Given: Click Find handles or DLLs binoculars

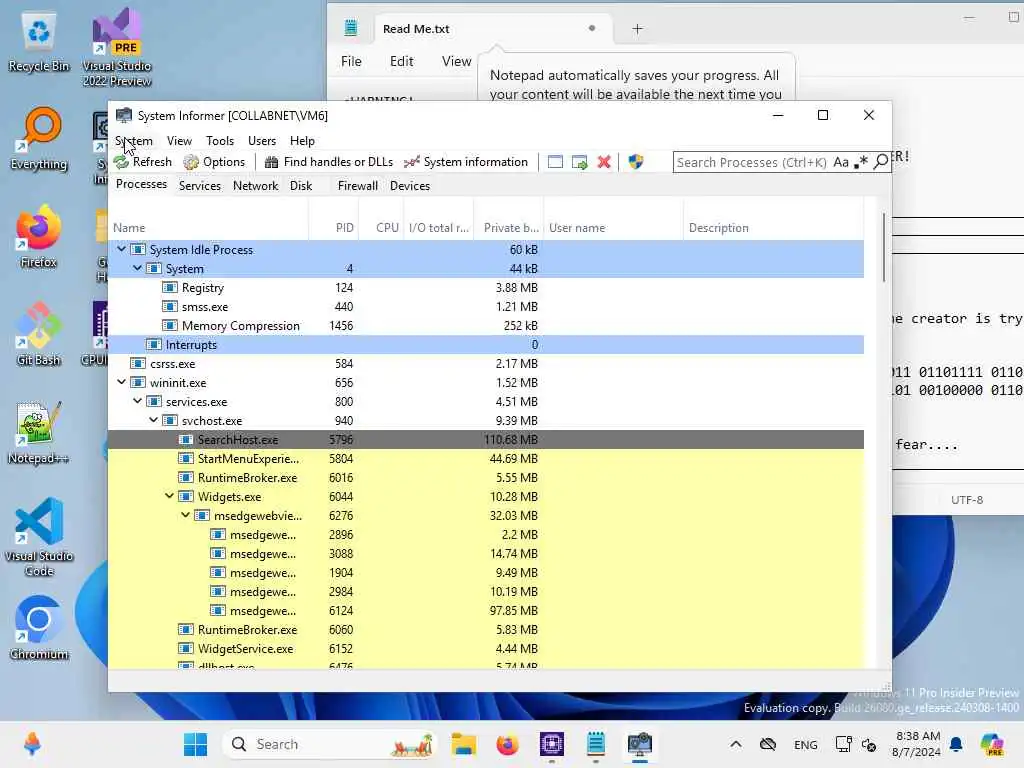Looking at the screenshot, I should [x=271, y=162].
